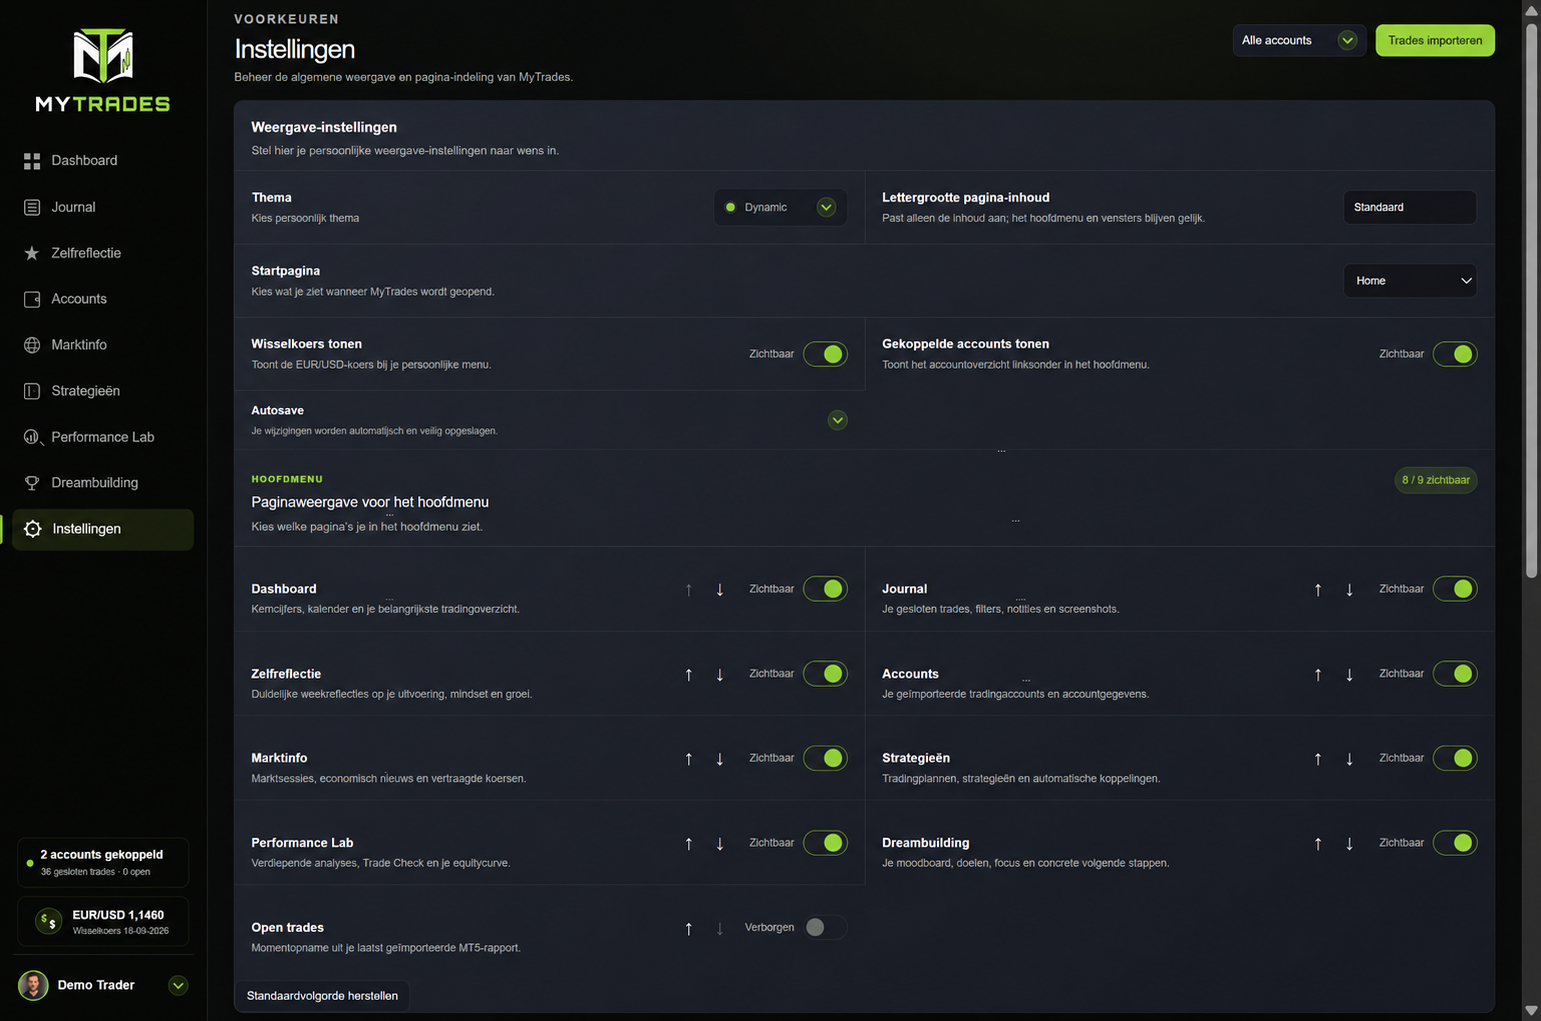Click the Zelfreflectie star icon
The image size is (1541, 1021).
click(x=32, y=253)
